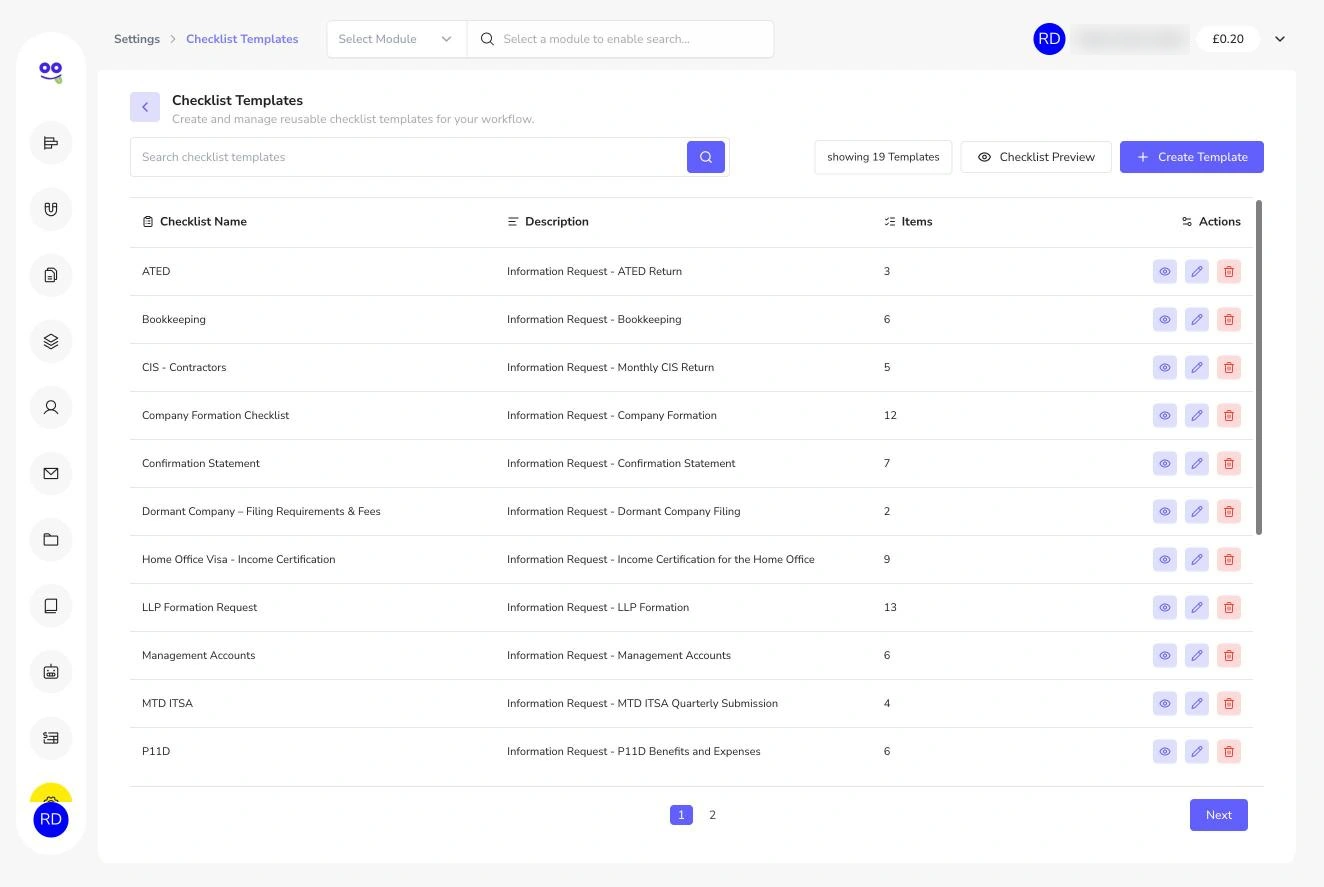The image size is (1324, 887).
Task: Click the app logo at sidebar top
Action: click(51, 71)
